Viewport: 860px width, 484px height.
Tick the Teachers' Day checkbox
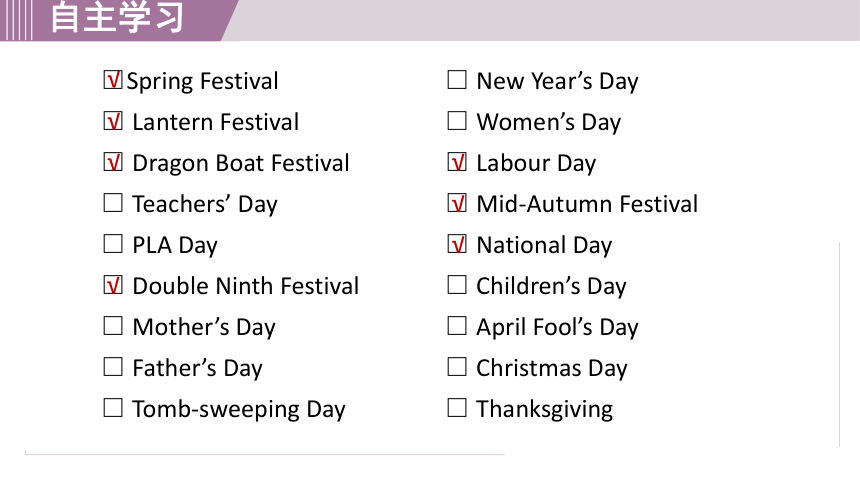tap(113, 202)
